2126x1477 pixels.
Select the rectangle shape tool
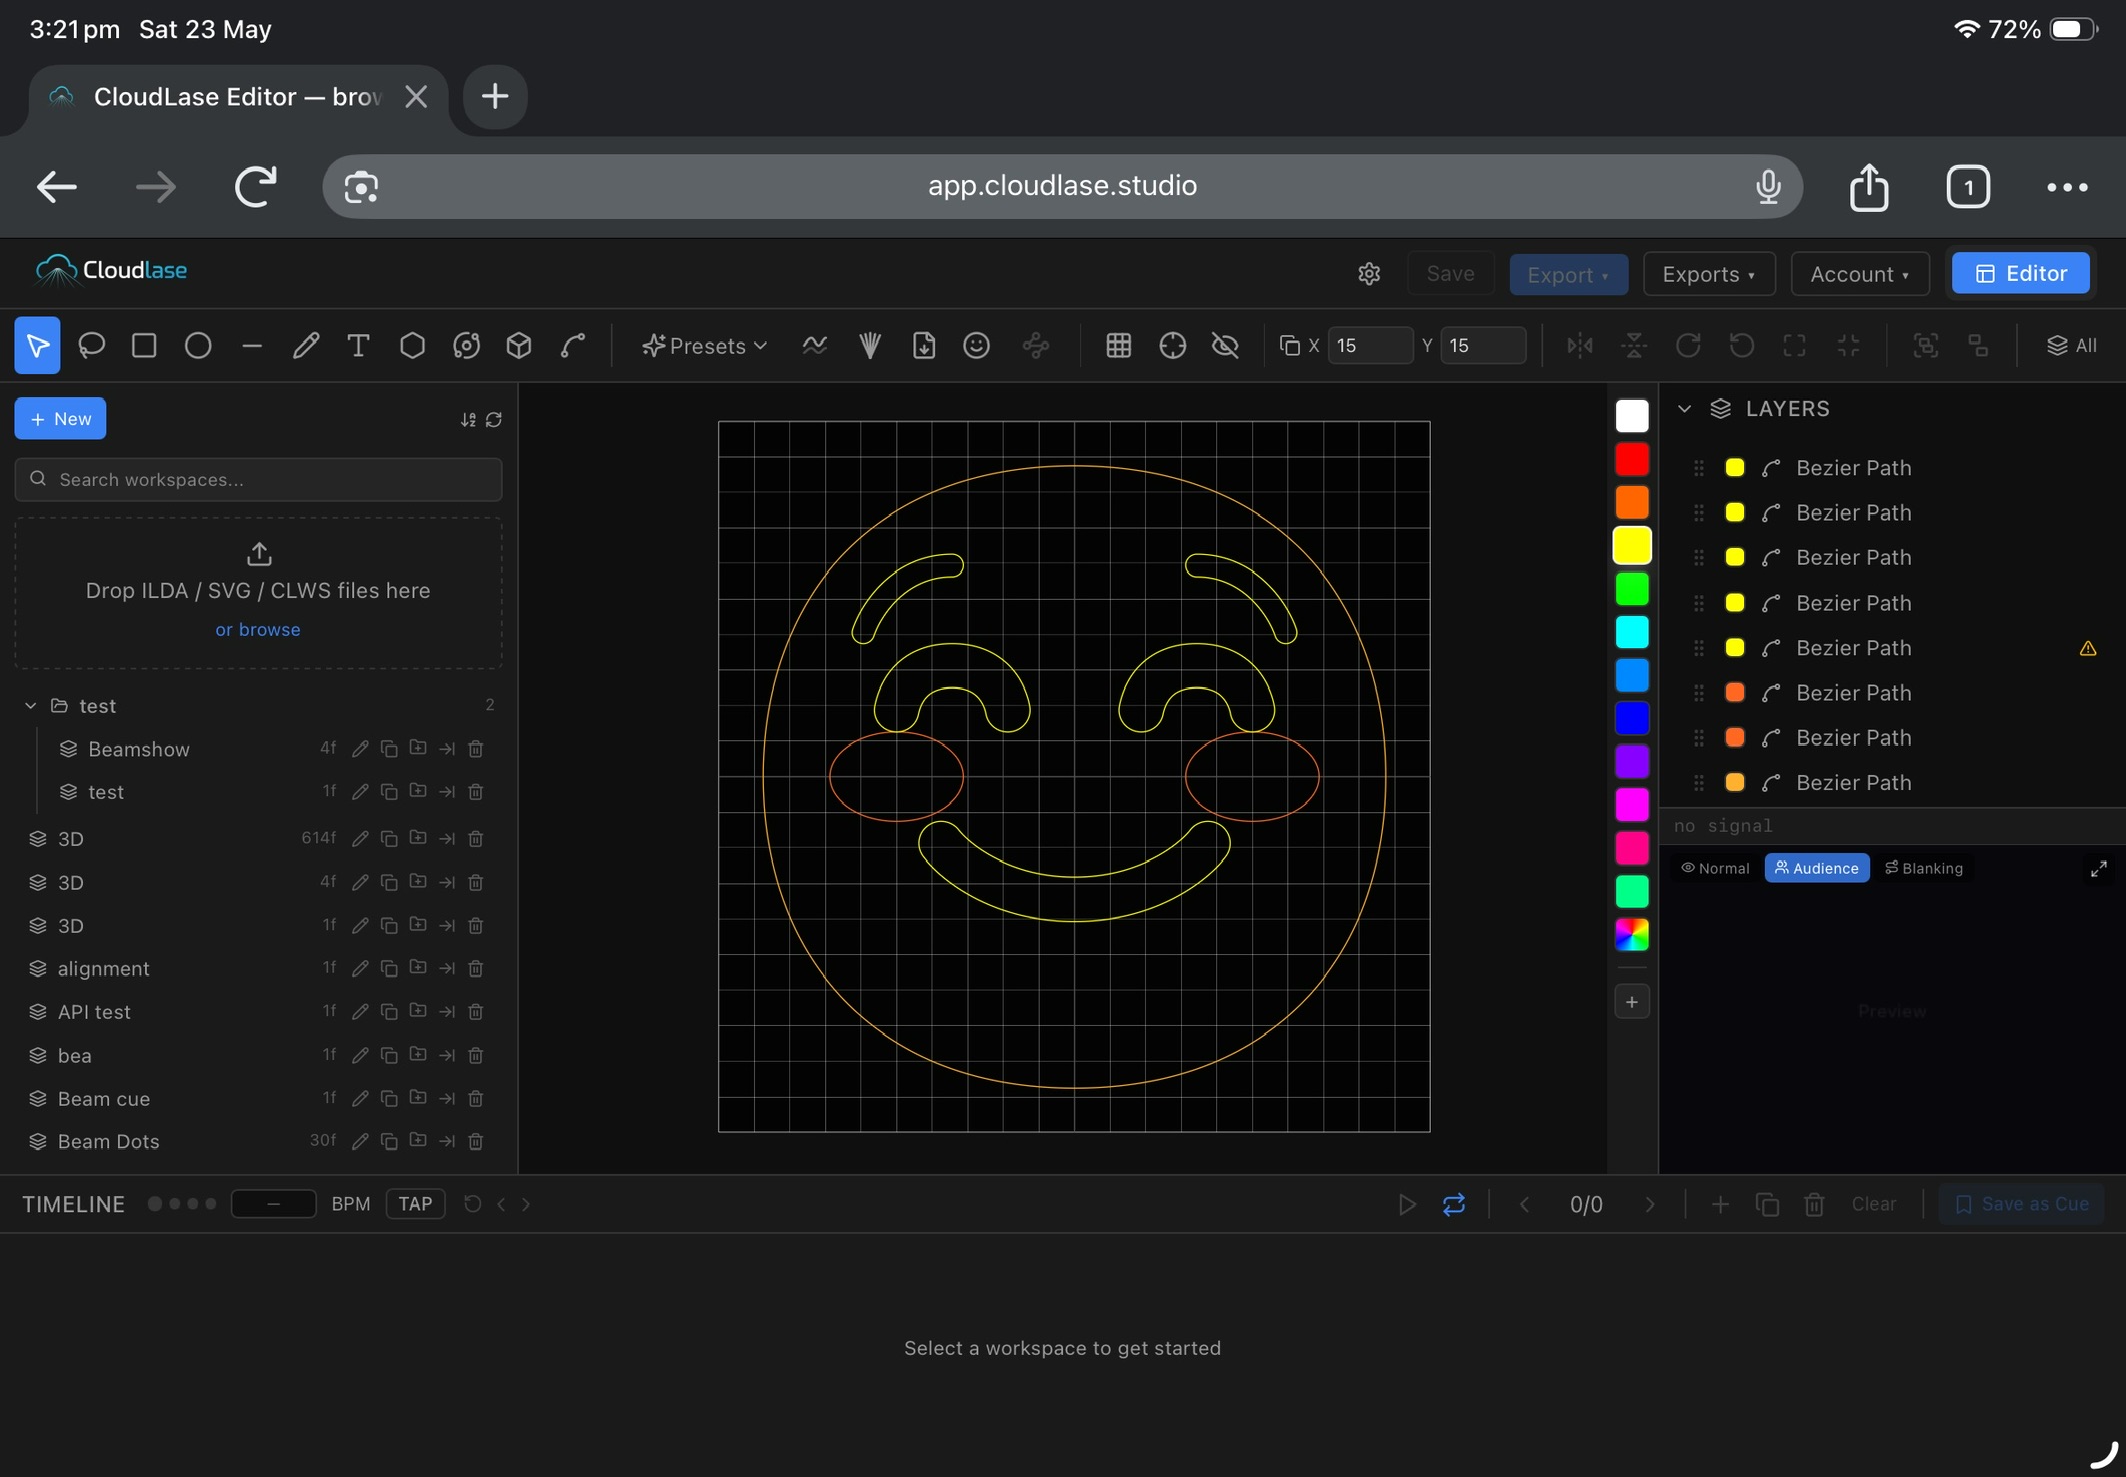click(x=144, y=346)
